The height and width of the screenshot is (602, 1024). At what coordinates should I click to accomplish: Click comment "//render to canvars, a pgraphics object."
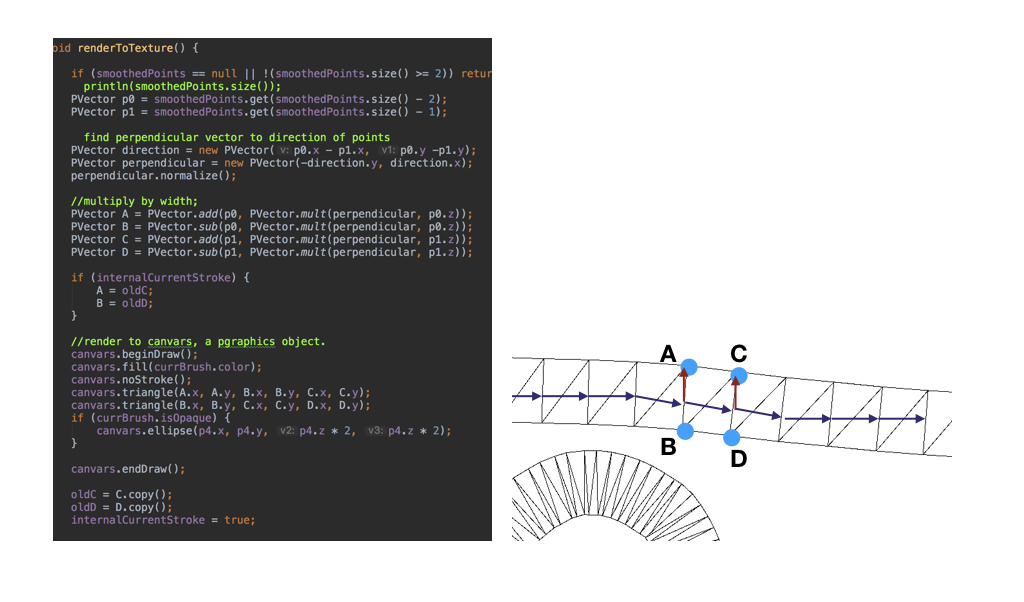pos(198,341)
